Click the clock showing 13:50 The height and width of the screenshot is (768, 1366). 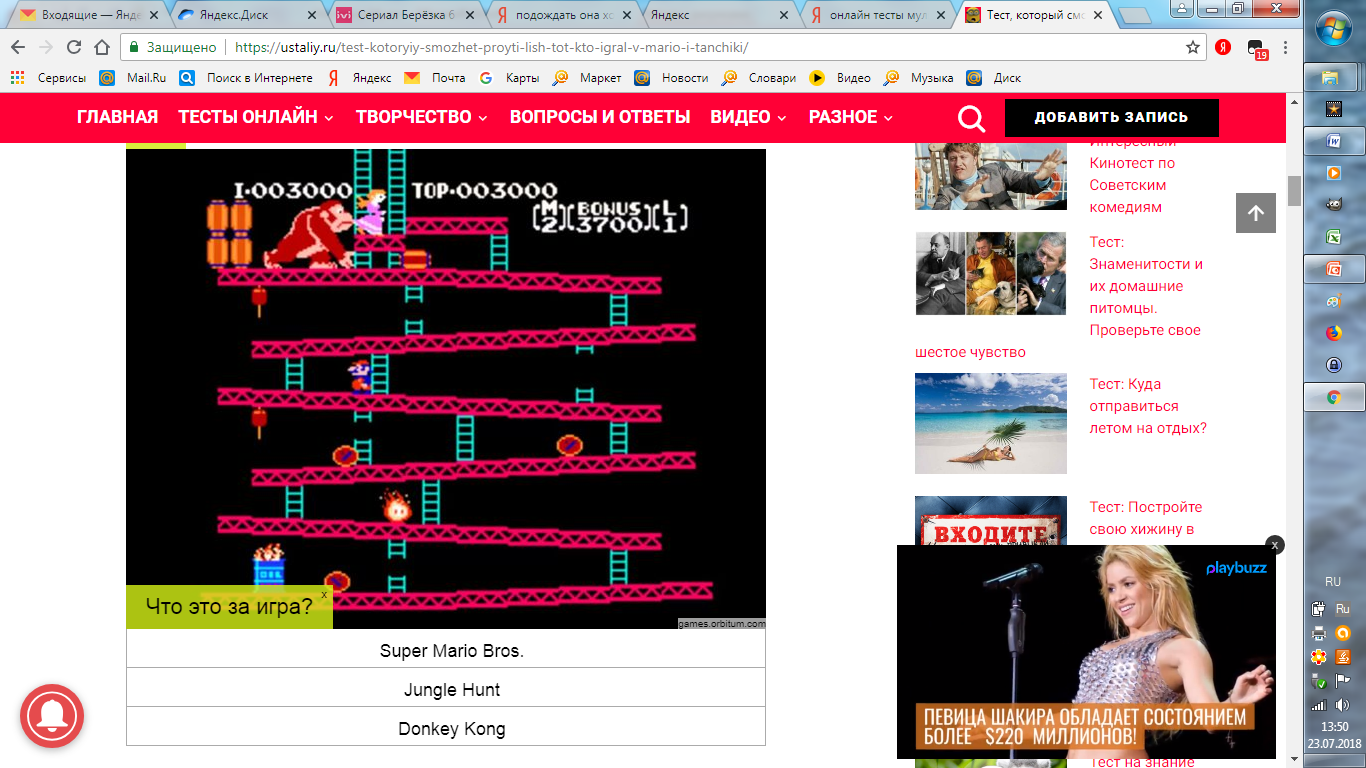[1334, 727]
